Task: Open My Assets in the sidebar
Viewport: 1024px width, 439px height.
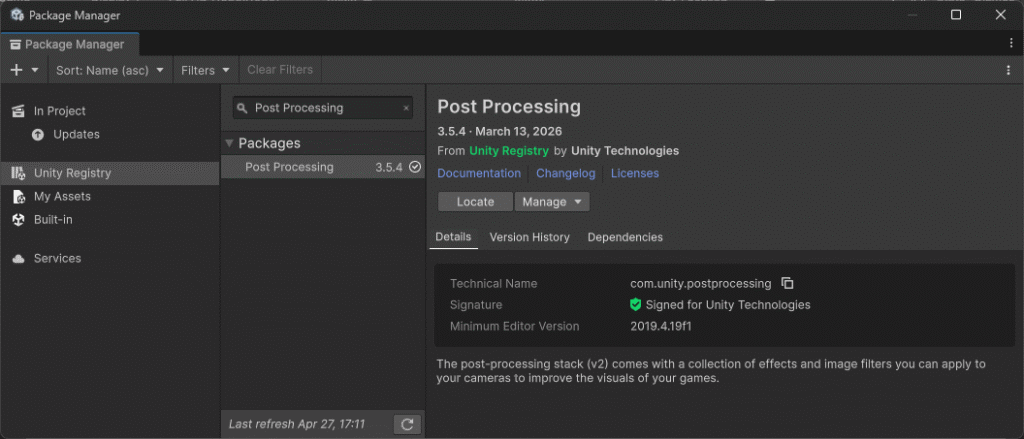Action: (x=62, y=197)
